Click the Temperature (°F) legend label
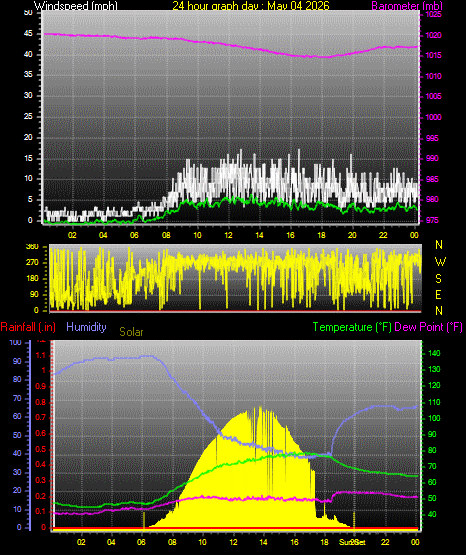This screenshot has height=555, width=466. 352,327
